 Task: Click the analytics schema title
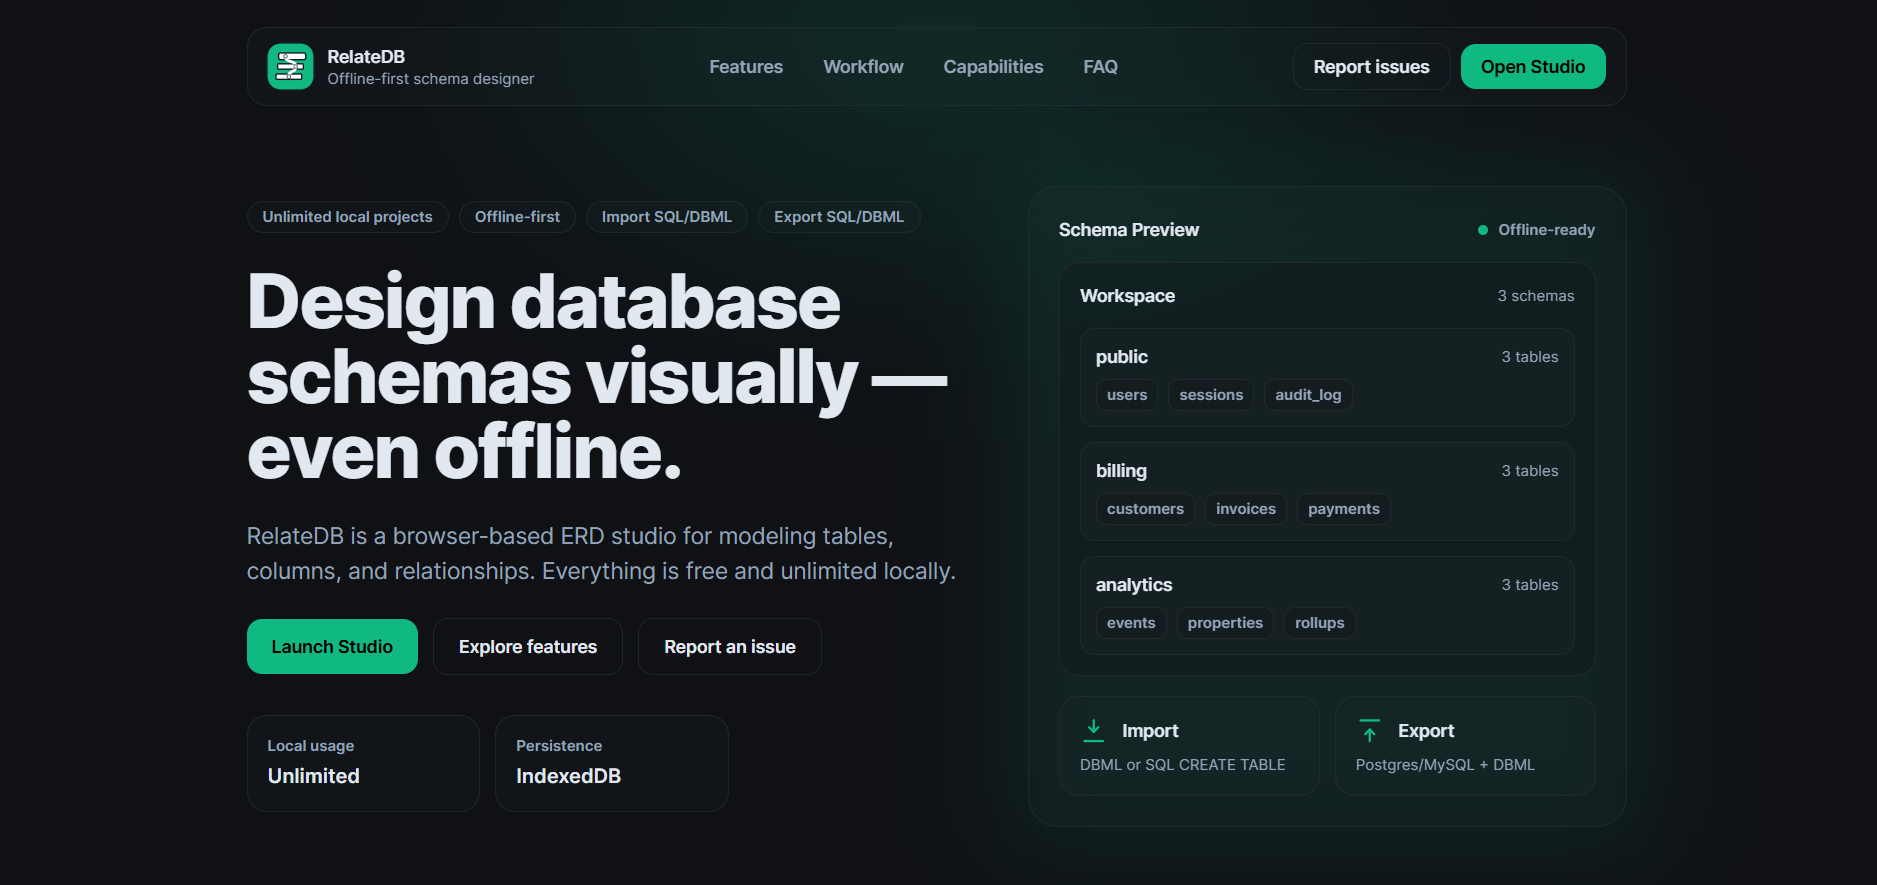(x=1134, y=585)
